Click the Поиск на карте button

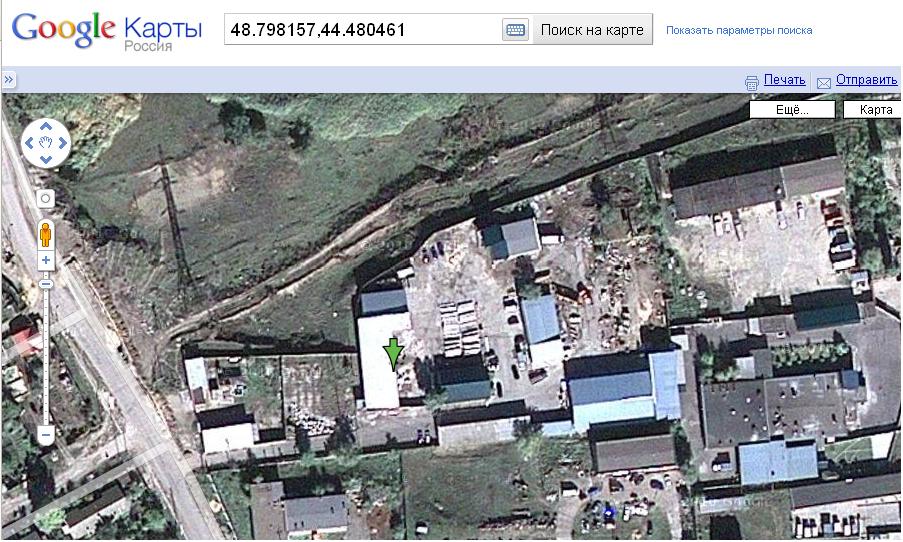click(592, 30)
